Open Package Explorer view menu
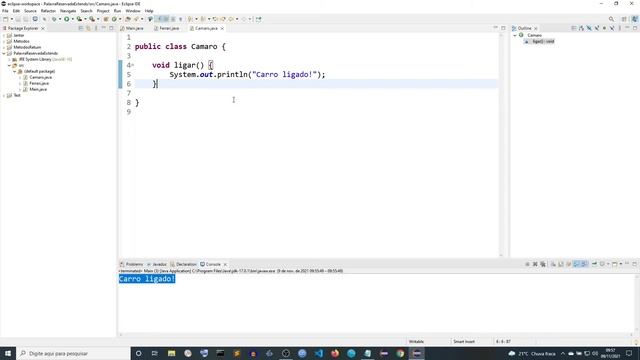 (x=96, y=28)
